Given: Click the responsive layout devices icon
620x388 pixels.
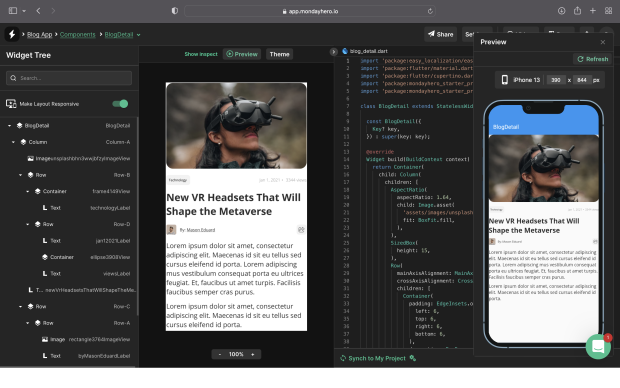Looking at the screenshot, I should pos(11,104).
